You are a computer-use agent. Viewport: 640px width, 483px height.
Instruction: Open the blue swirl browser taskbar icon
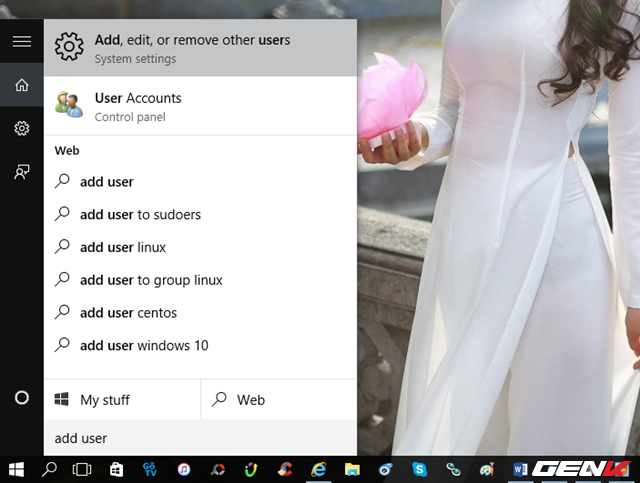(386, 470)
